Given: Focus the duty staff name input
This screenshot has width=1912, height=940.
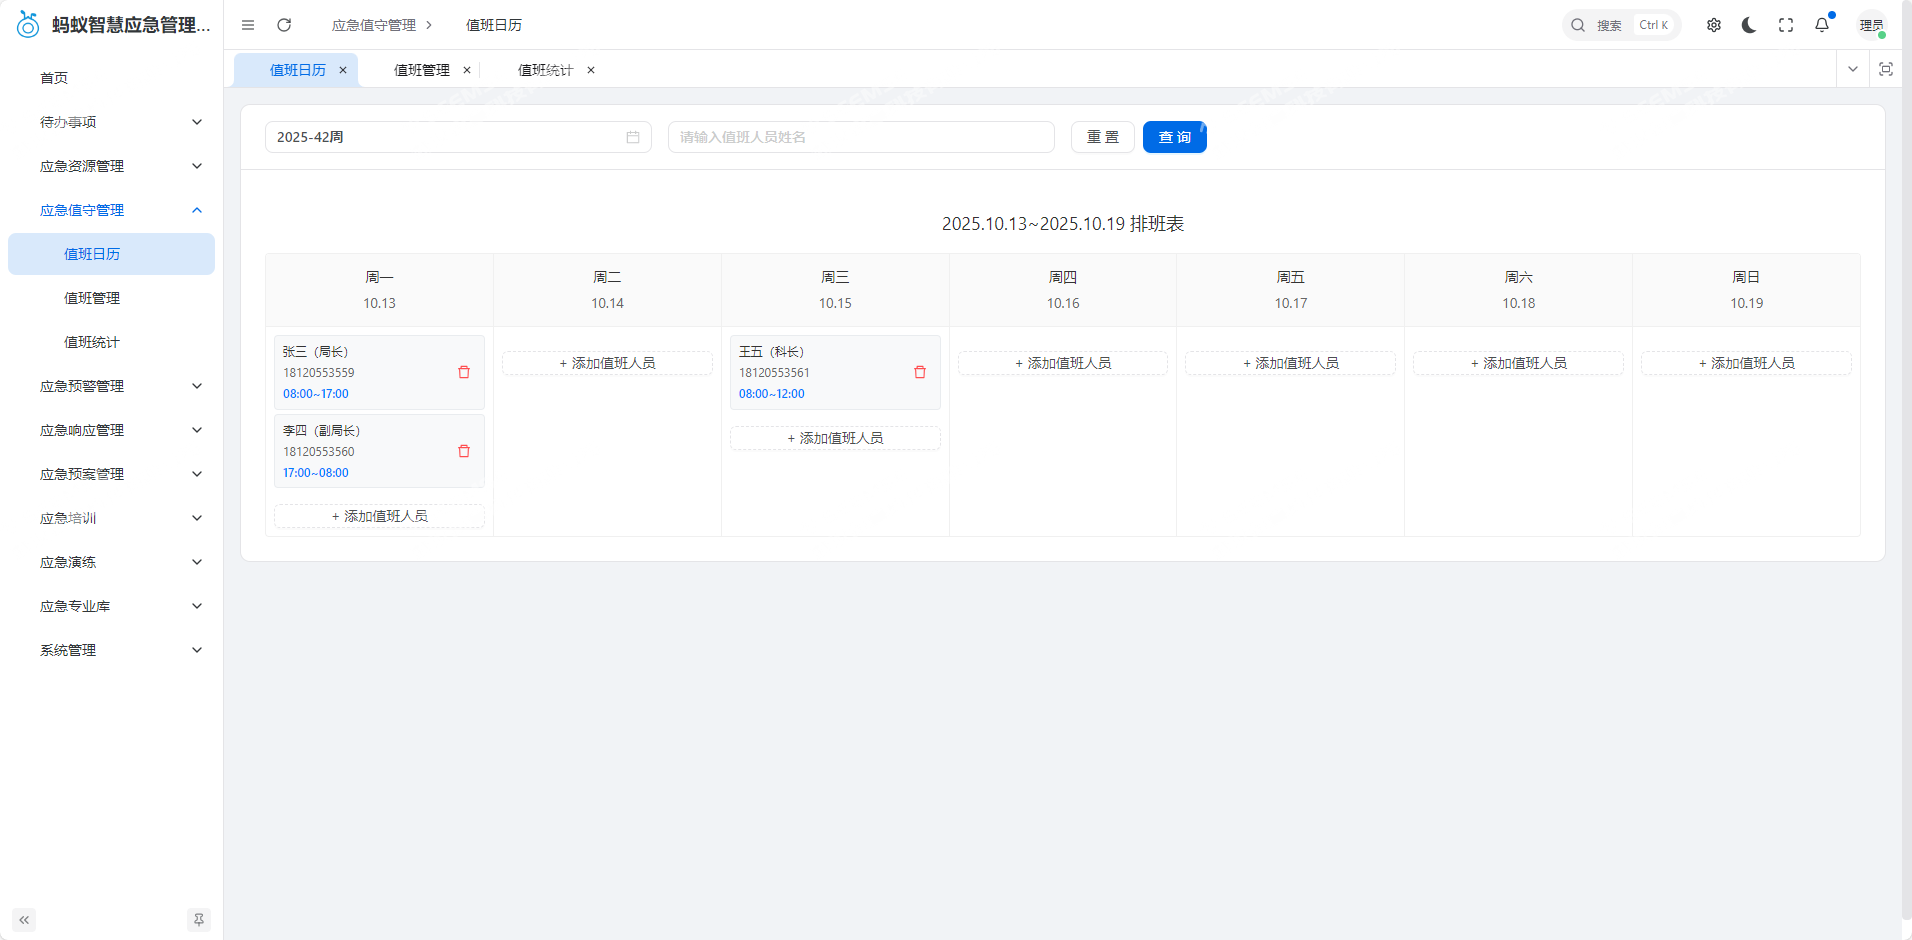Looking at the screenshot, I should pos(860,137).
